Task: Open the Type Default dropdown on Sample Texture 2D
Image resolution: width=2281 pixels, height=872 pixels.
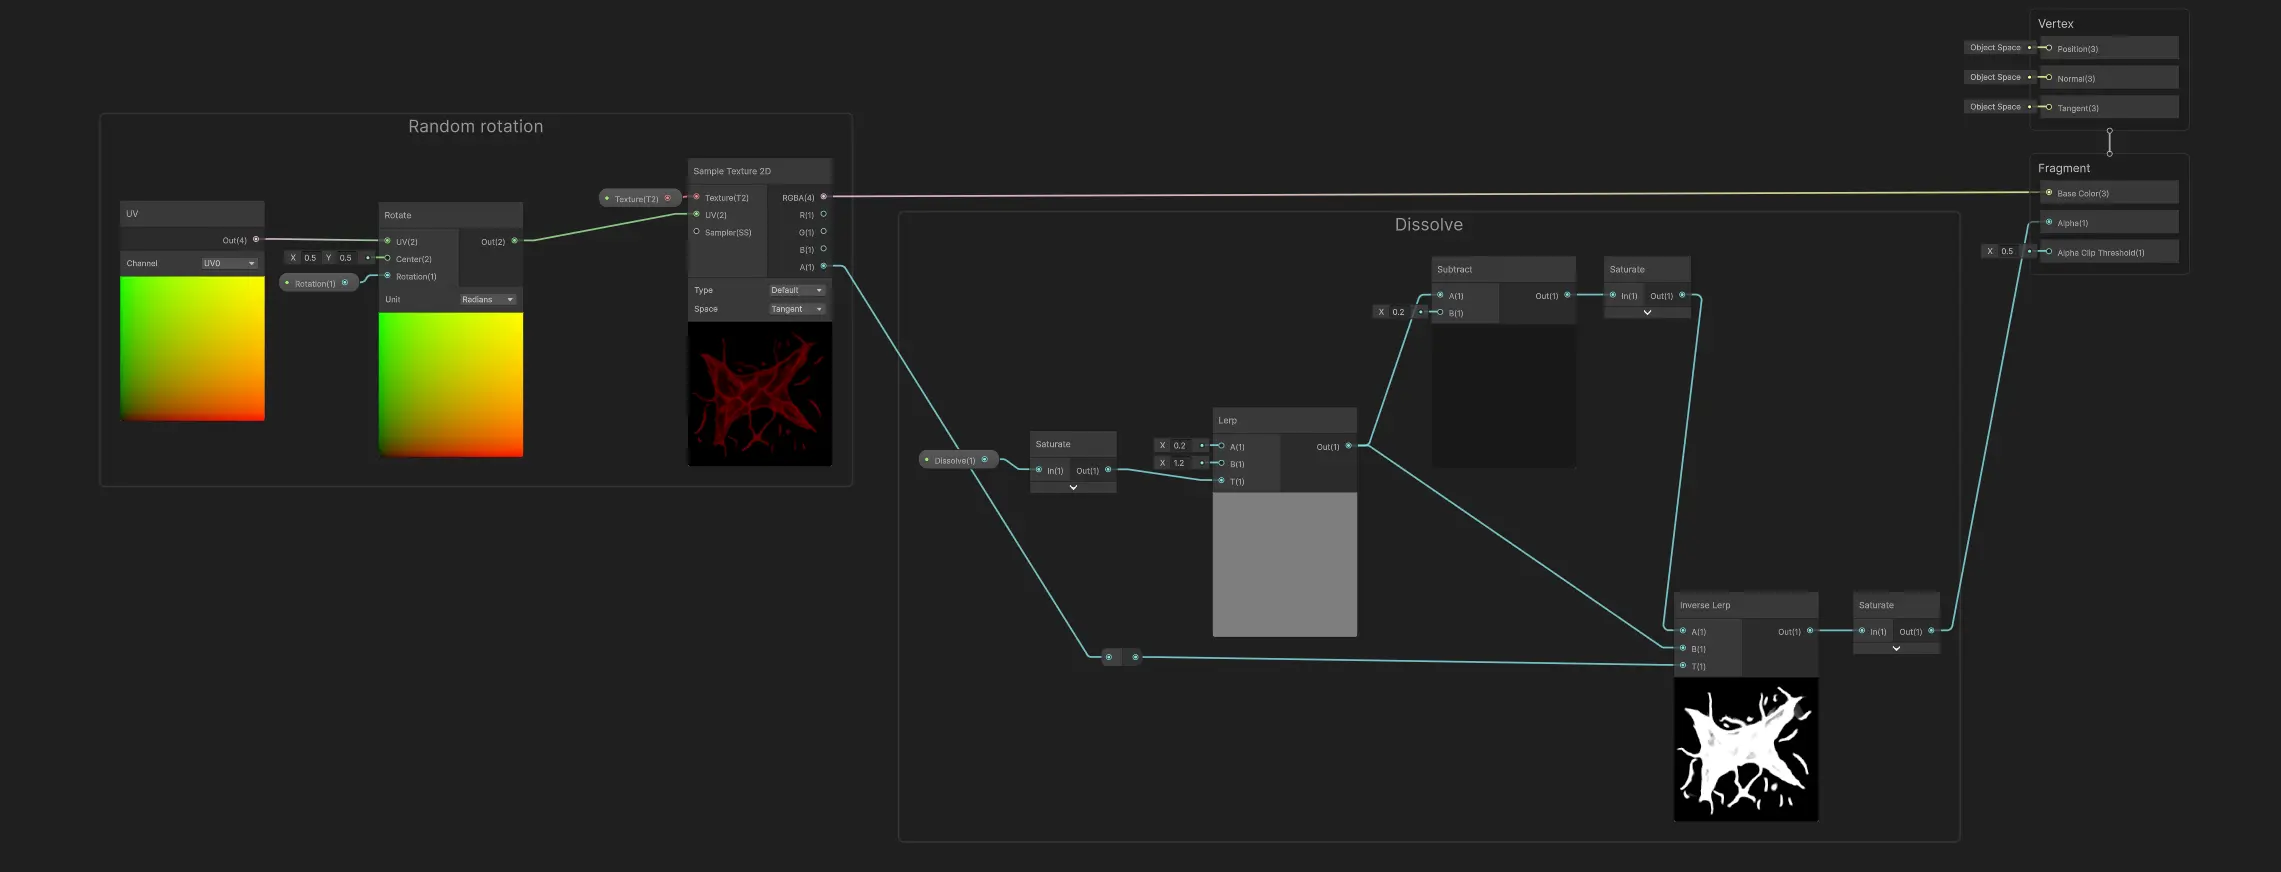Action: coord(796,291)
